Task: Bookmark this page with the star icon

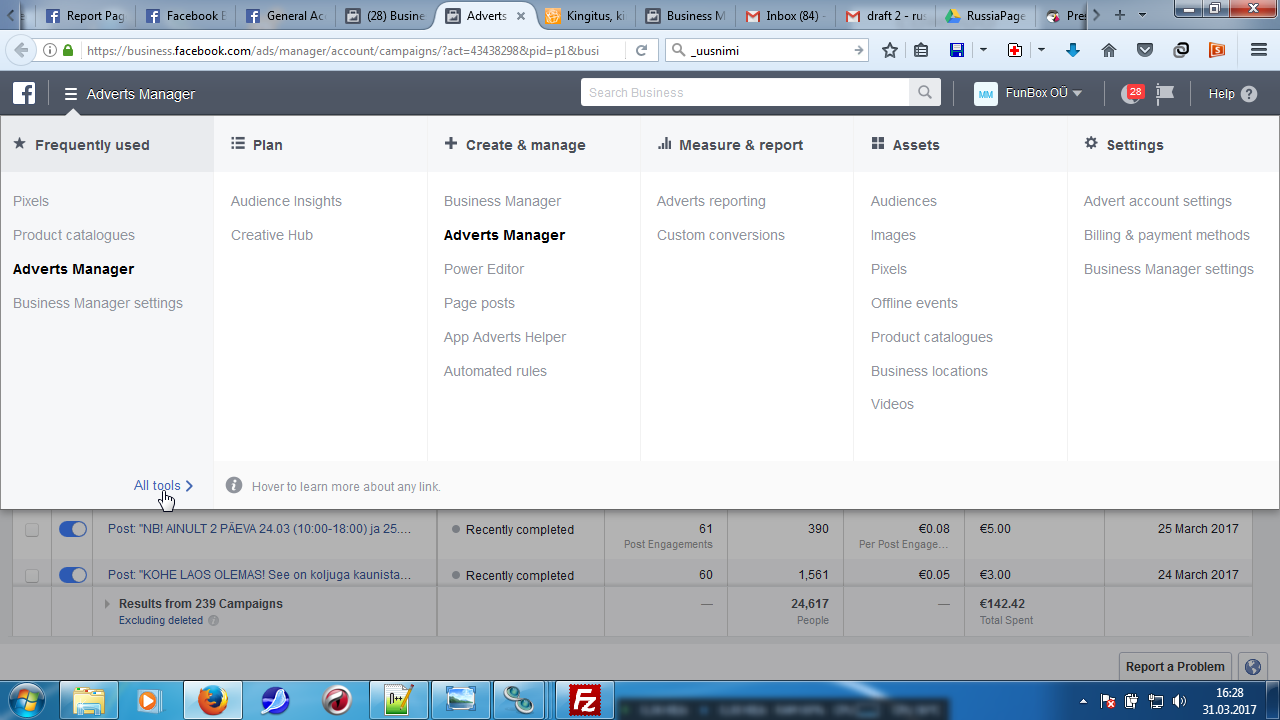Action: [x=890, y=50]
